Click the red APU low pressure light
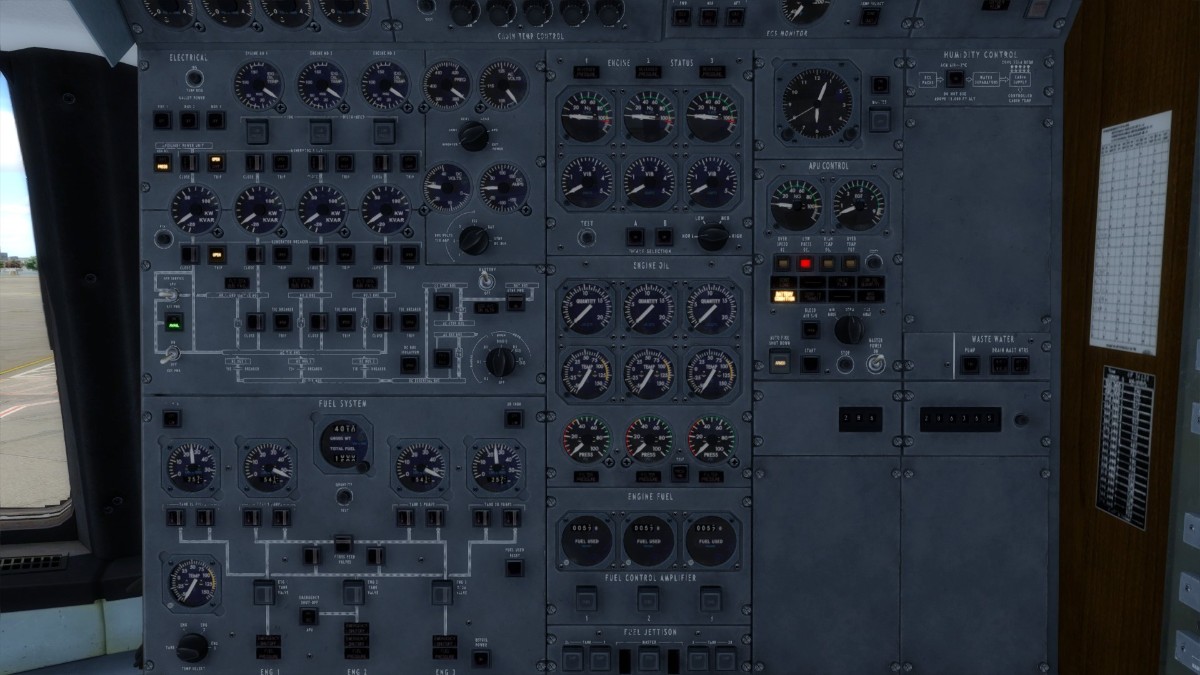The width and height of the screenshot is (1200, 675). point(803,263)
